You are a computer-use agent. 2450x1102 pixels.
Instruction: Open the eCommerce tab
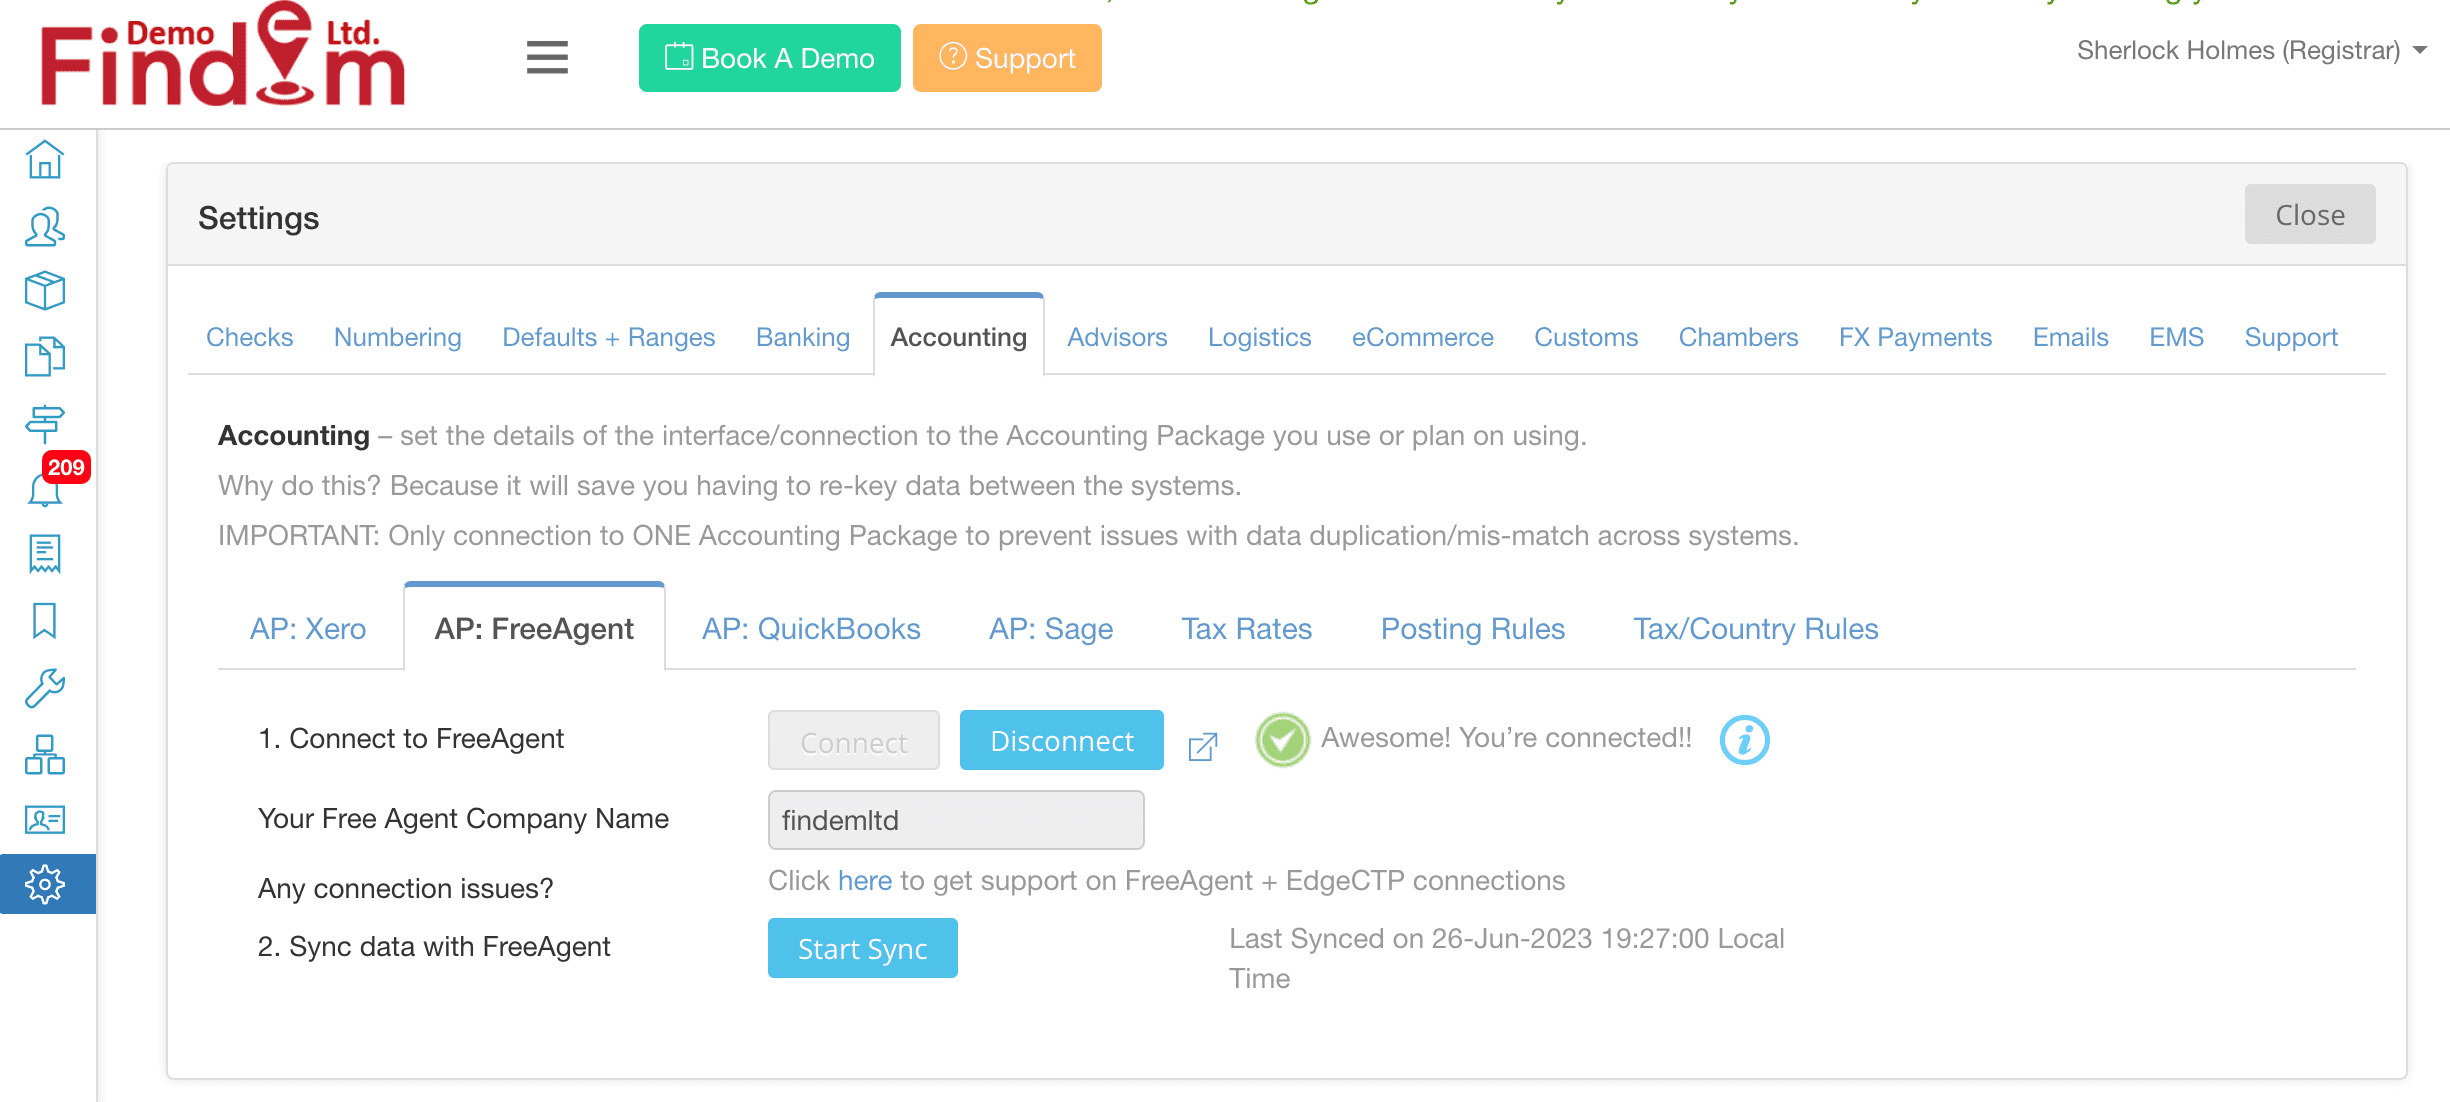coord(1422,337)
